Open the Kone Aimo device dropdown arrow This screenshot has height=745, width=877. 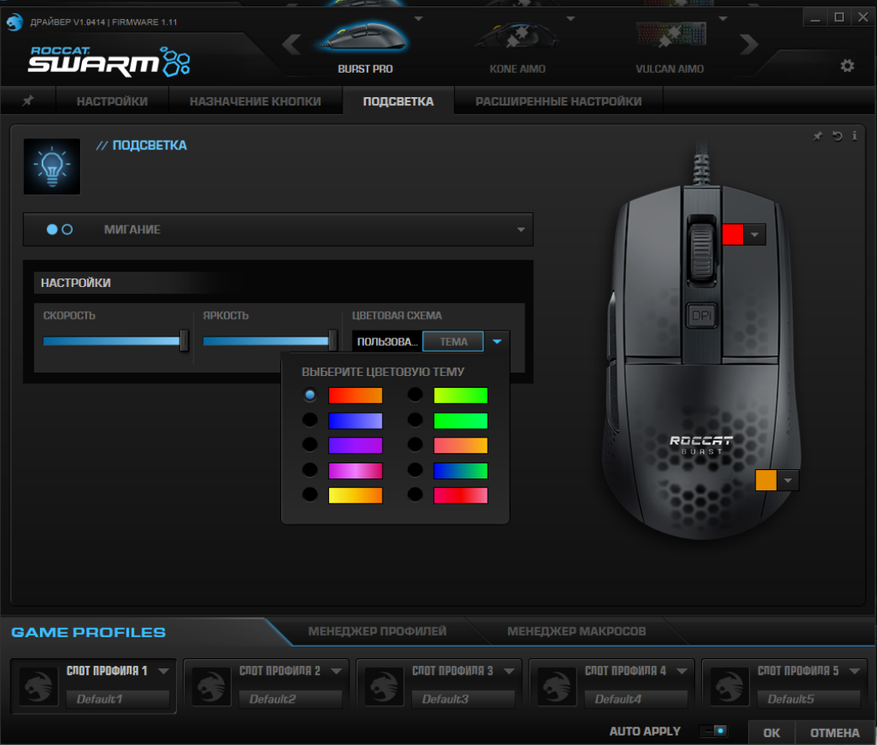[x=570, y=18]
